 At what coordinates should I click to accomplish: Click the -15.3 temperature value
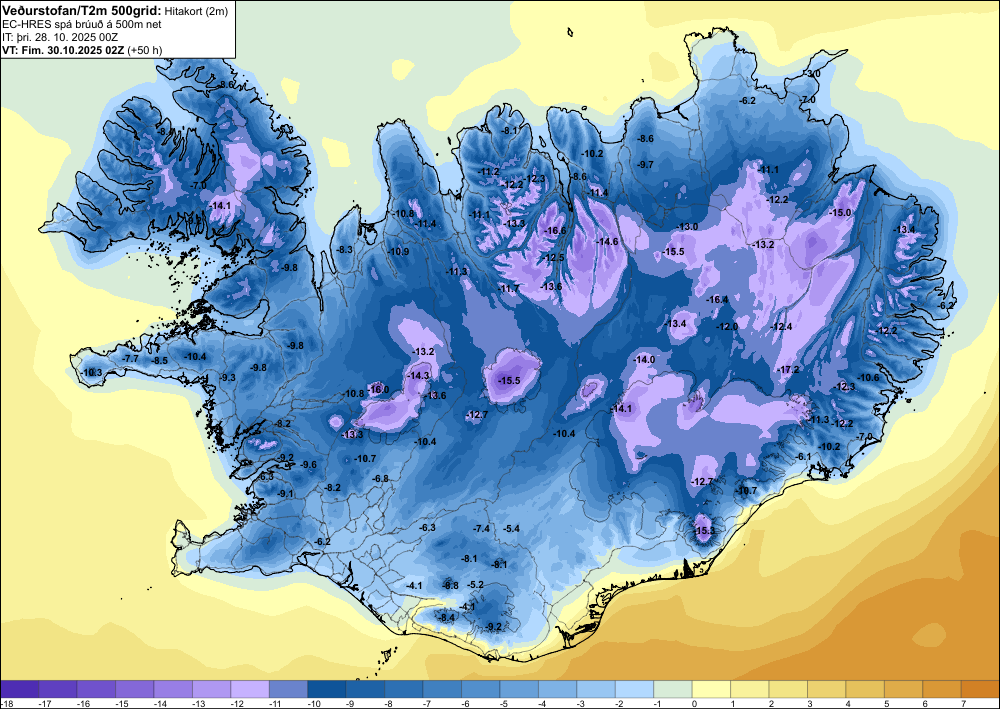click(705, 530)
